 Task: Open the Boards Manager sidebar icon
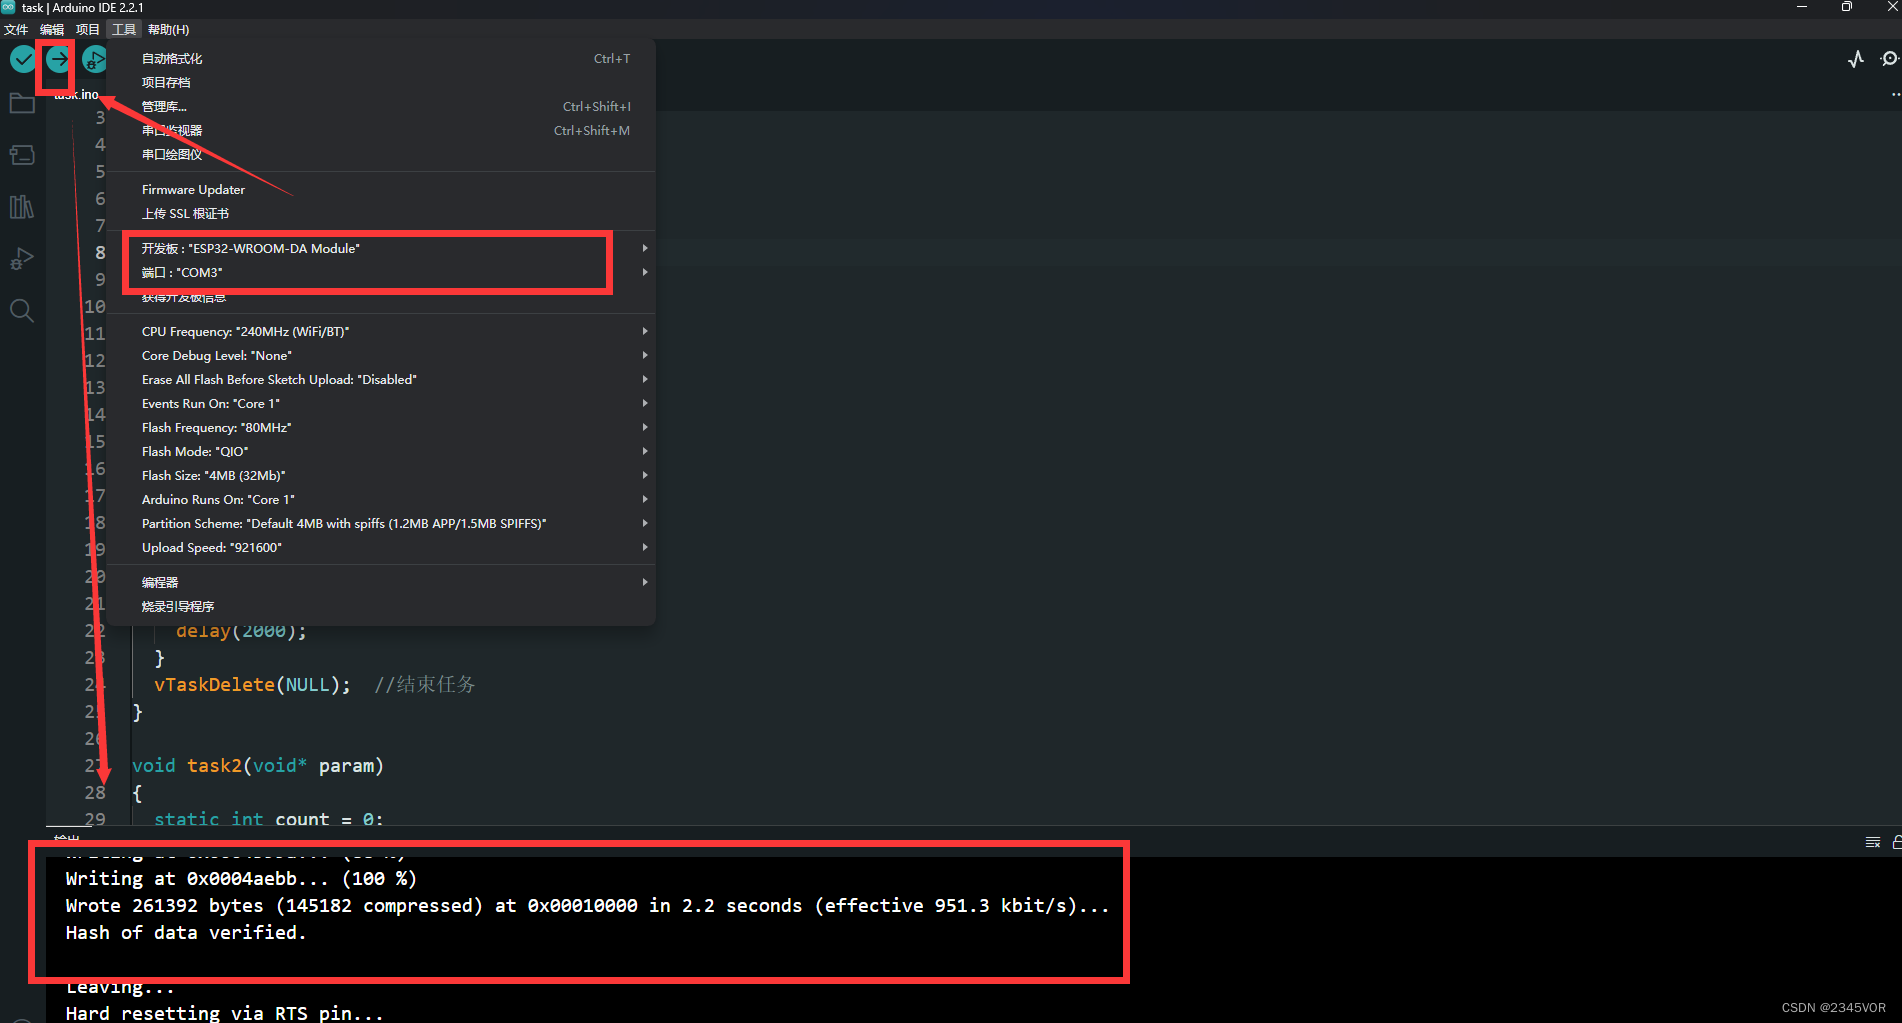(x=22, y=155)
